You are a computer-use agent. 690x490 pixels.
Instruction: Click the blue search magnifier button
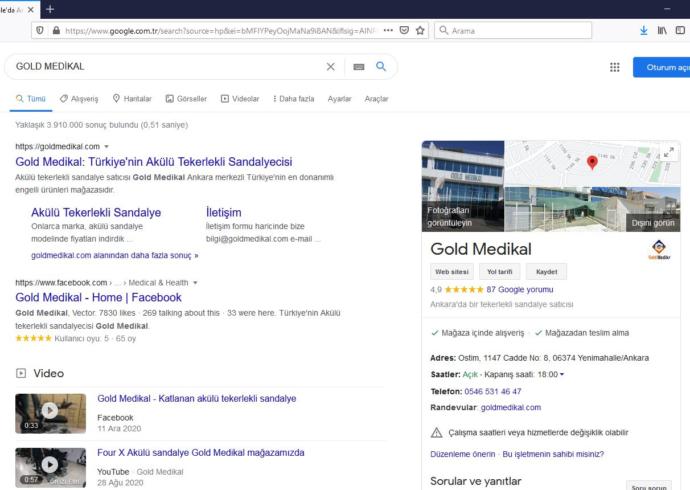[381, 66]
